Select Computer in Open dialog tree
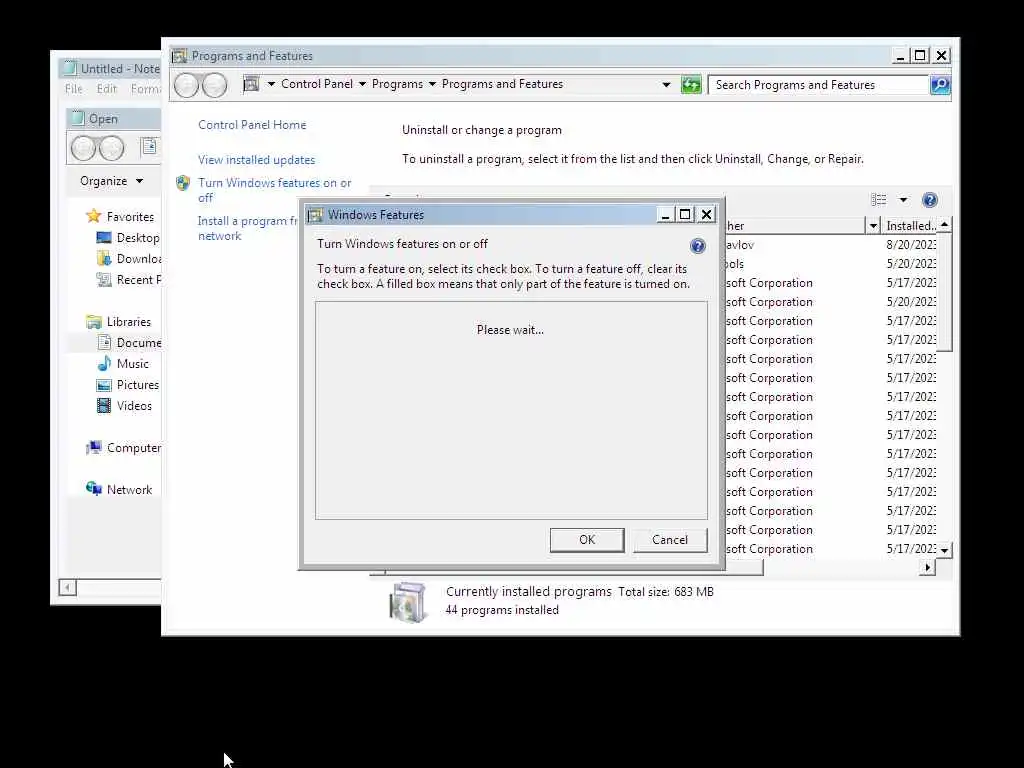This screenshot has height=768, width=1024. [133, 448]
